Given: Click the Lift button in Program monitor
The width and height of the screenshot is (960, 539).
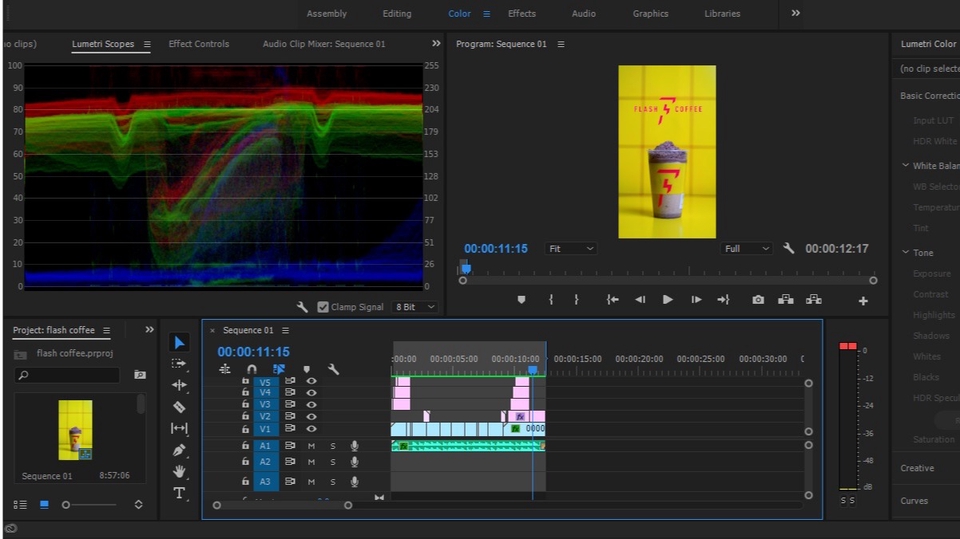Looking at the screenshot, I should pos(786,300).
